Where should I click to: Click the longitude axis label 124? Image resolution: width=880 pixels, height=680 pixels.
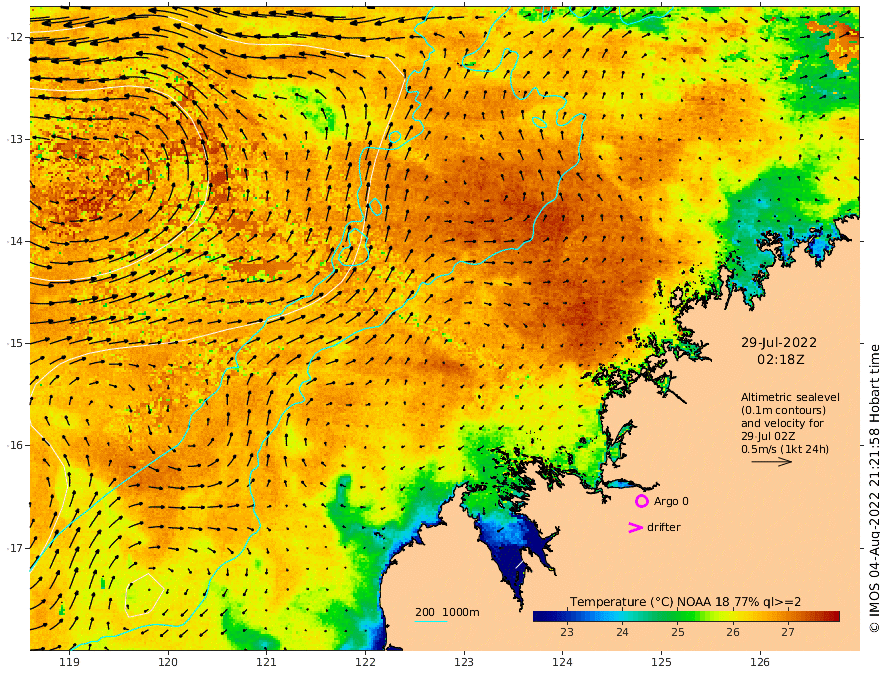(x=562, y=662)
